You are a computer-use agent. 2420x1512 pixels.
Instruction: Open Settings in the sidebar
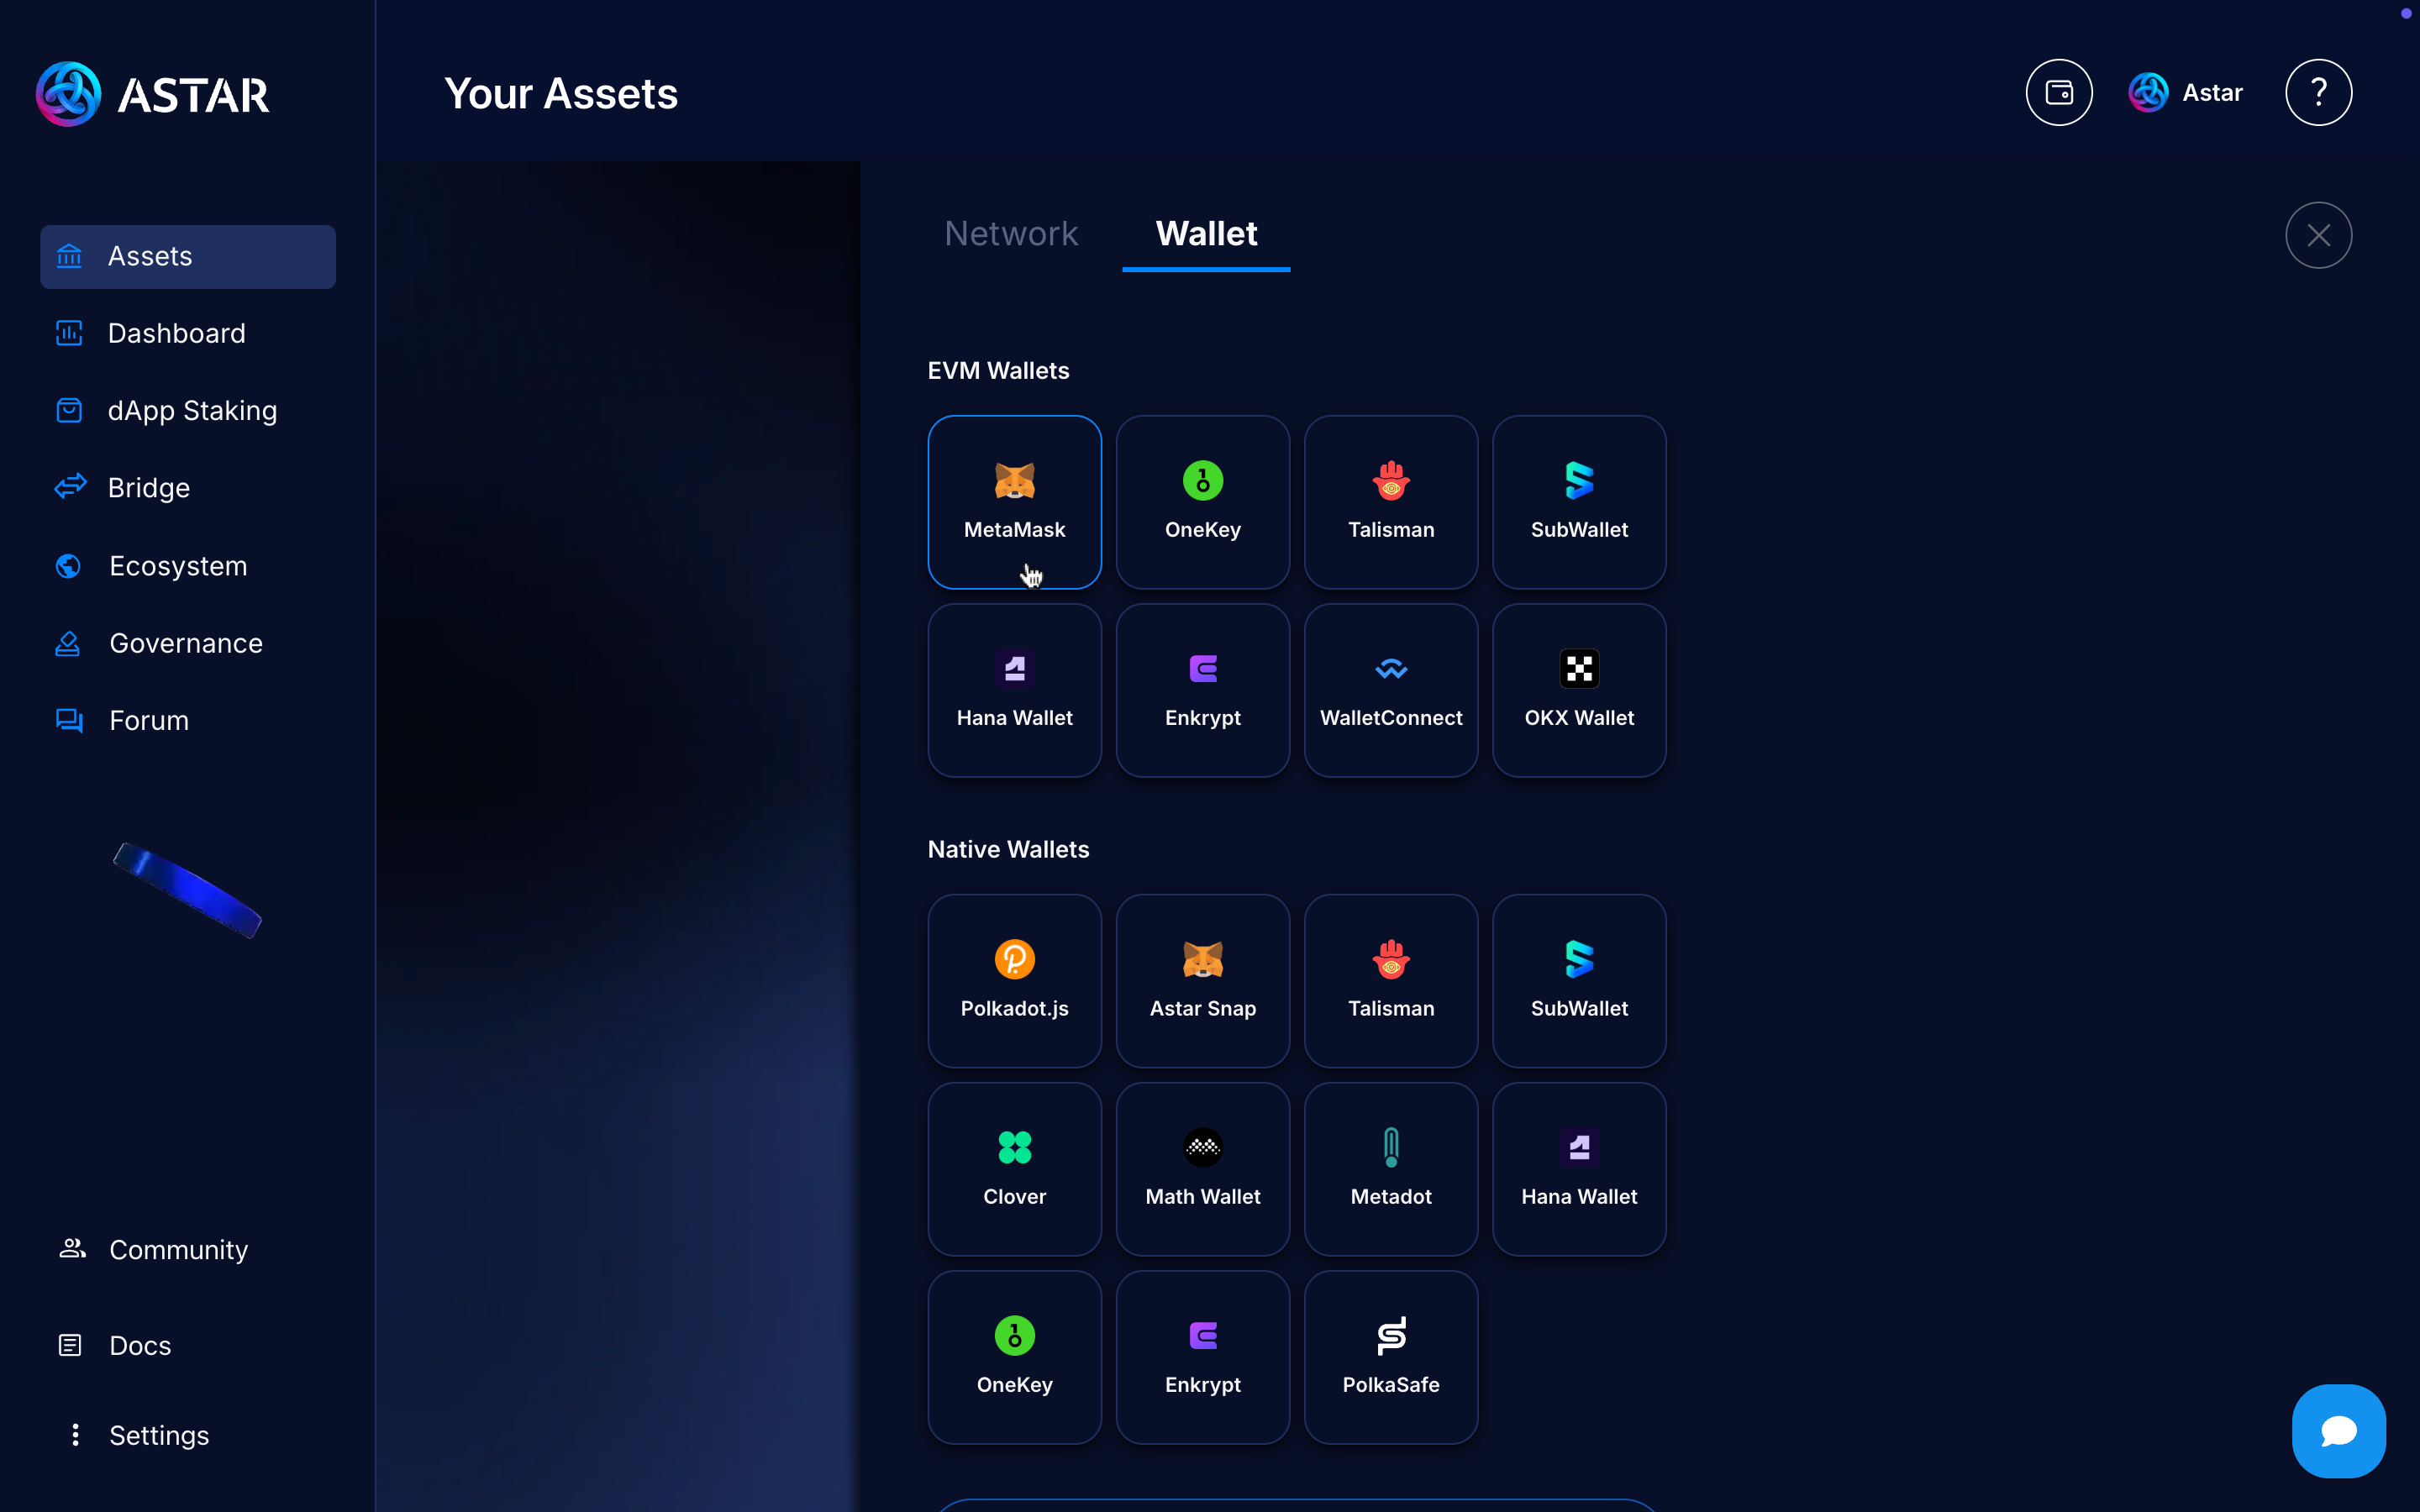pyautogui.click(x=158, y=1435)
